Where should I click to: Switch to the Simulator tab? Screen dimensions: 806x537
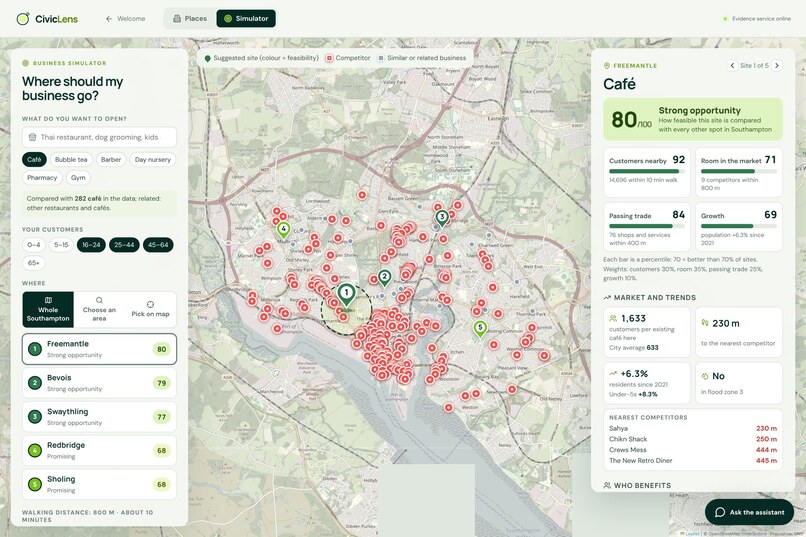point(246,18)
